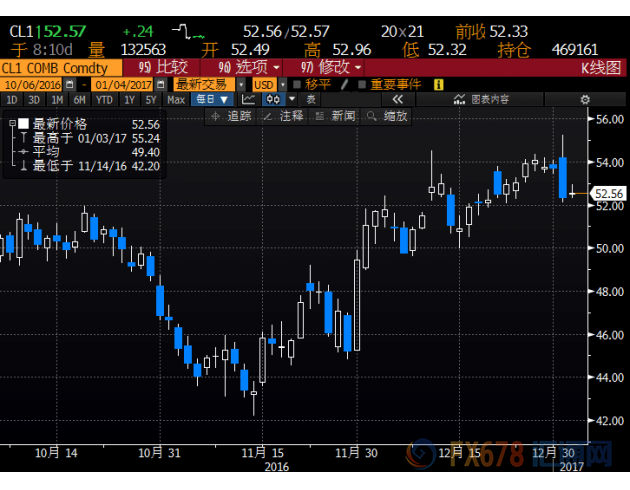Toggle the 移平 checkbox

(x=297, y=84)
